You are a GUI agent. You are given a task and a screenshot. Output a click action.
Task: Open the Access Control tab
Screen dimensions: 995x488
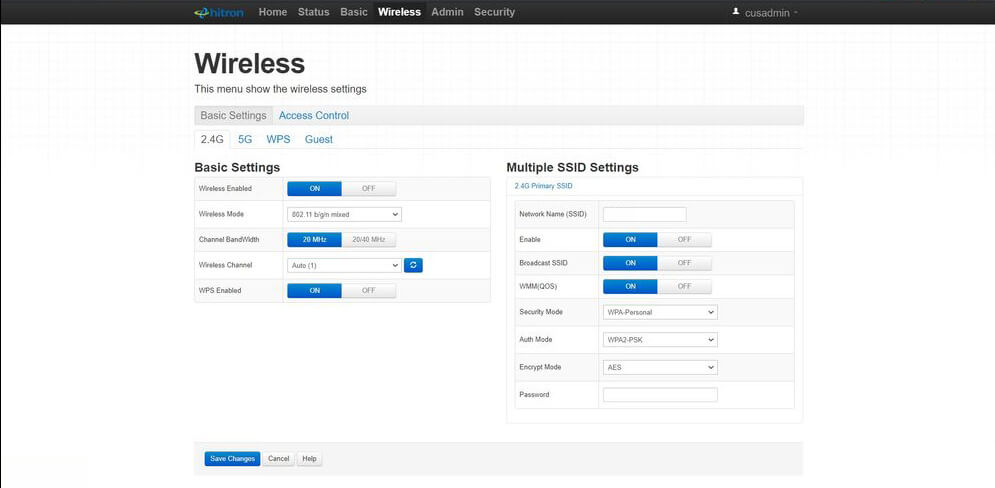click(313, 116)
